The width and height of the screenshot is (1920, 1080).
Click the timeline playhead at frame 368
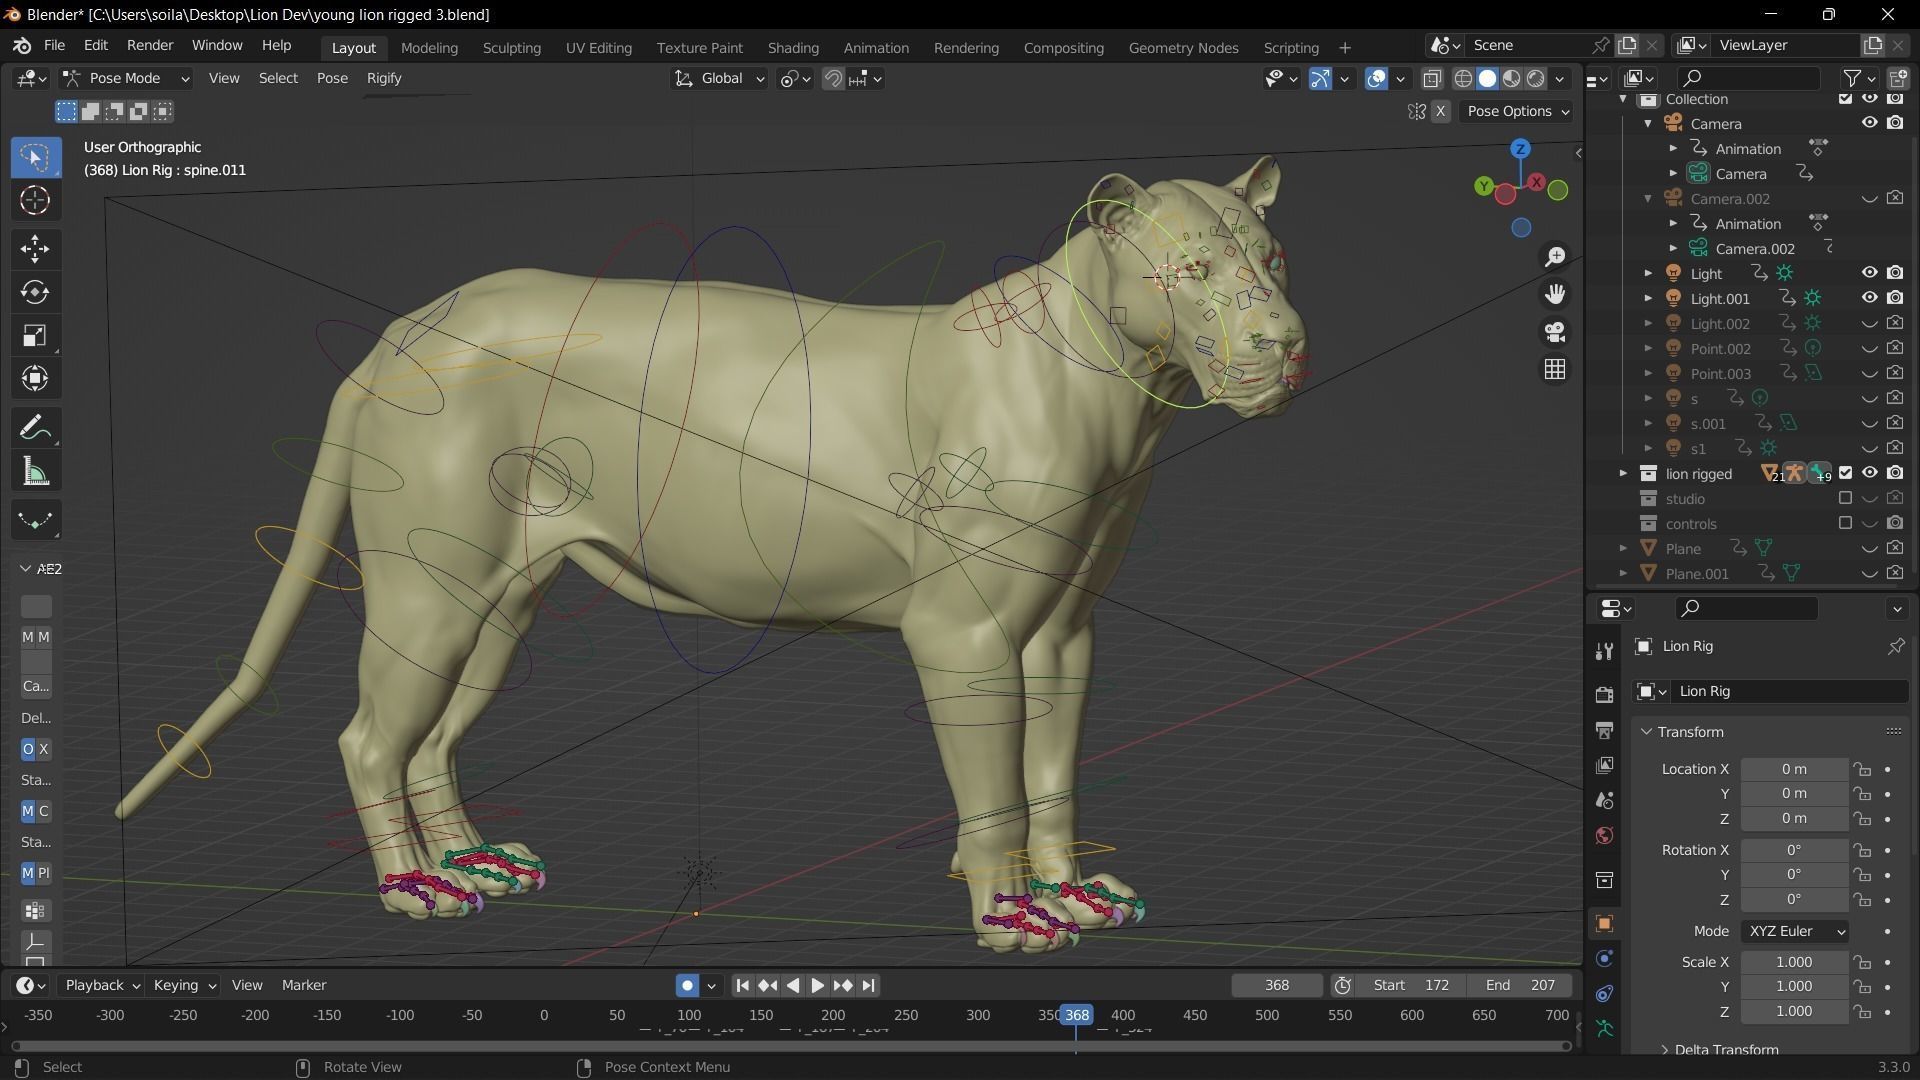tap(1076, 1015)
